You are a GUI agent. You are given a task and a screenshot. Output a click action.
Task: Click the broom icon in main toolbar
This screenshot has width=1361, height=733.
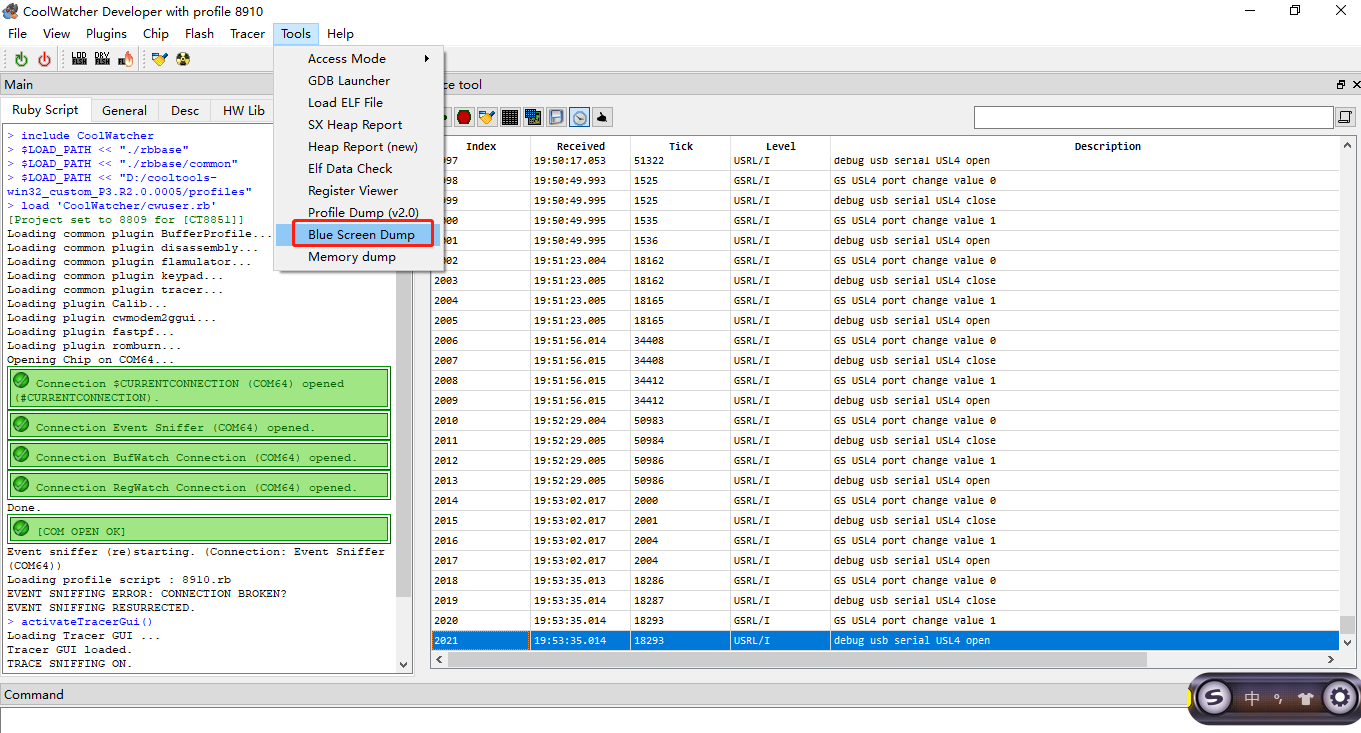[x=159, y=59]
